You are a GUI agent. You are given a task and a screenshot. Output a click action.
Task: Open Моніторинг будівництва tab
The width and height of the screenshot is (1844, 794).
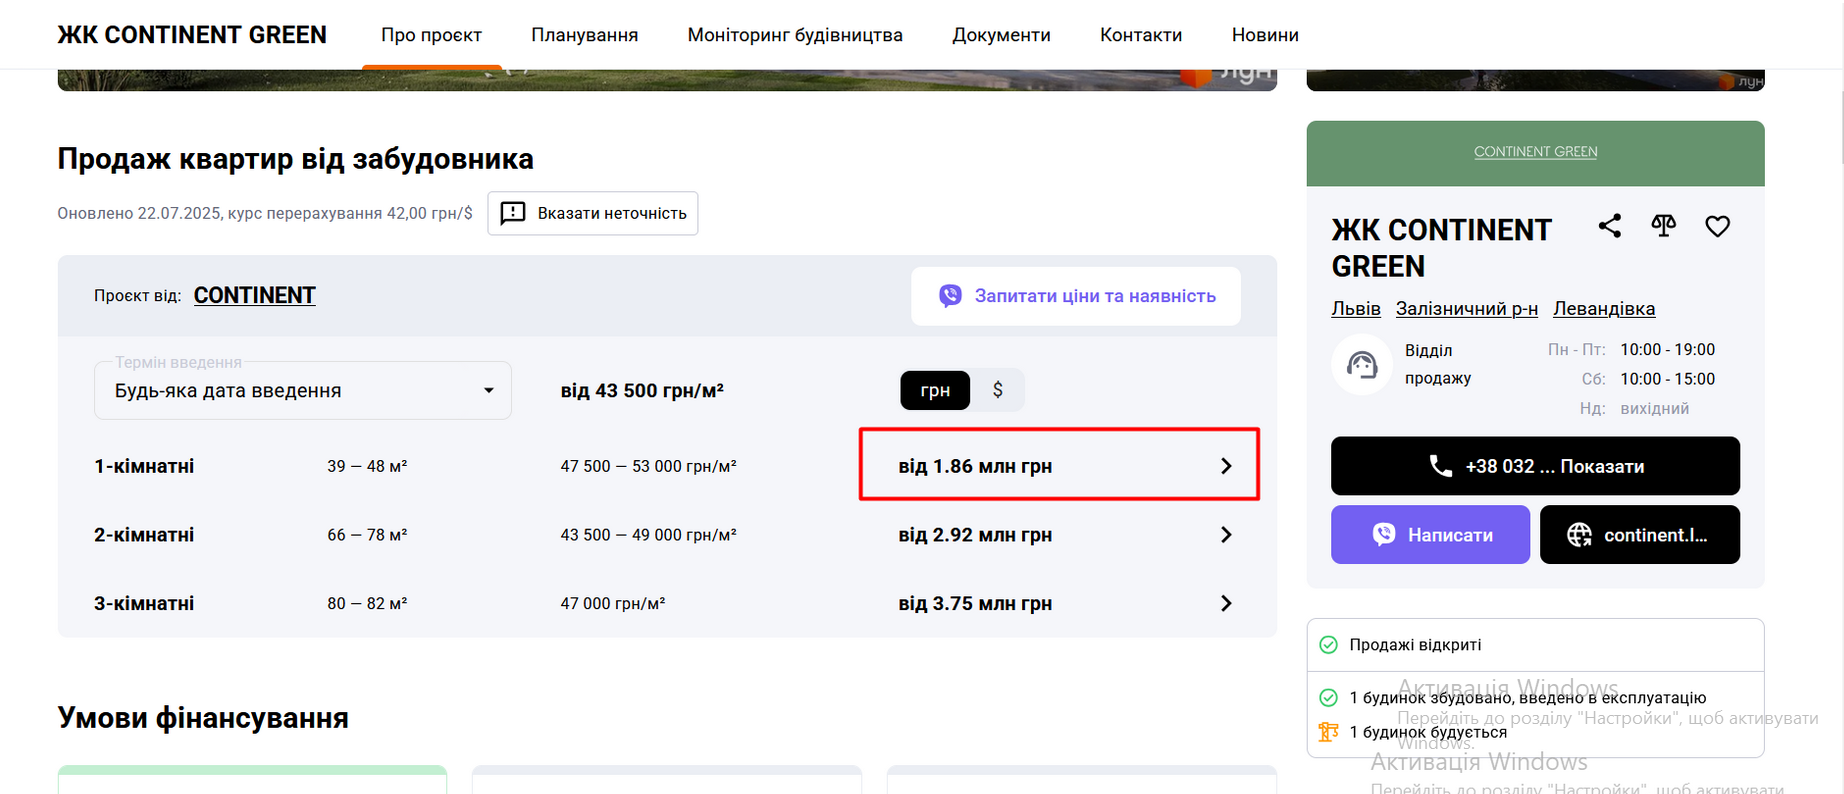pos(795,35)
